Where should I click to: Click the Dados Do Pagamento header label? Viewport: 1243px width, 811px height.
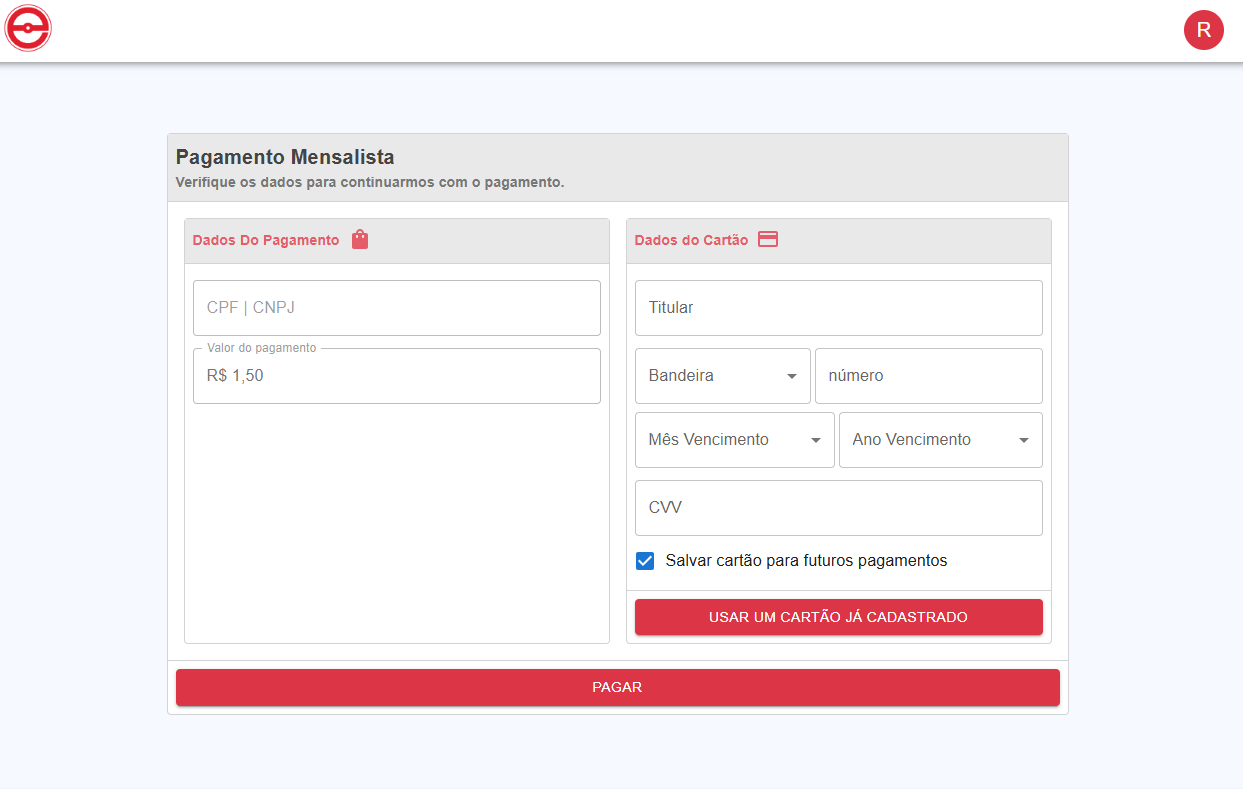[266, 240]
